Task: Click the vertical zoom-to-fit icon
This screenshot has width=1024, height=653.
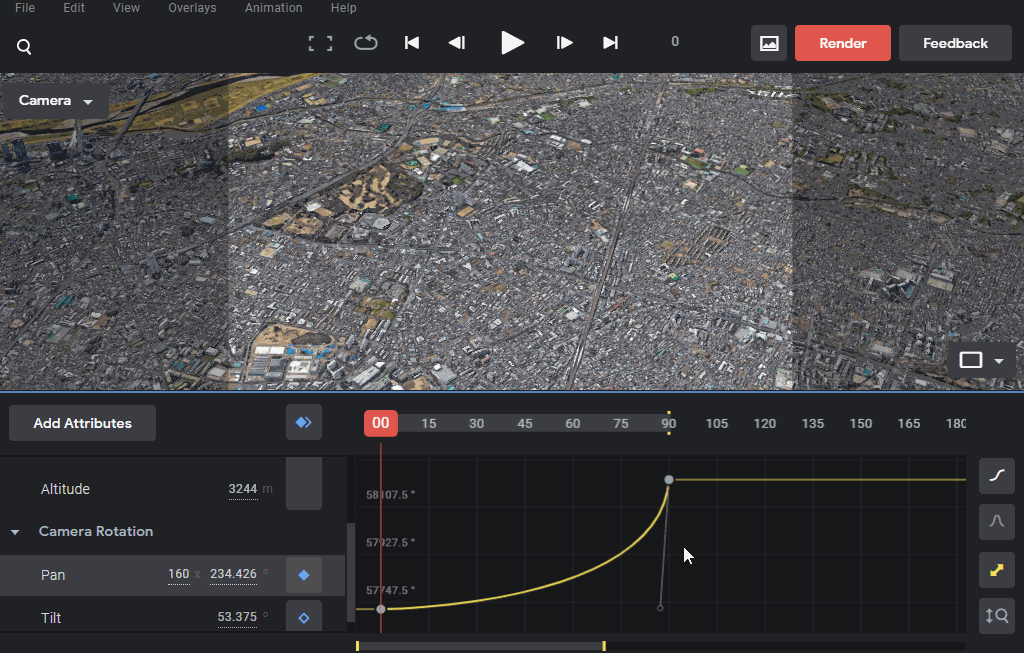Action: pyautogui.click(x=997, y=616)
